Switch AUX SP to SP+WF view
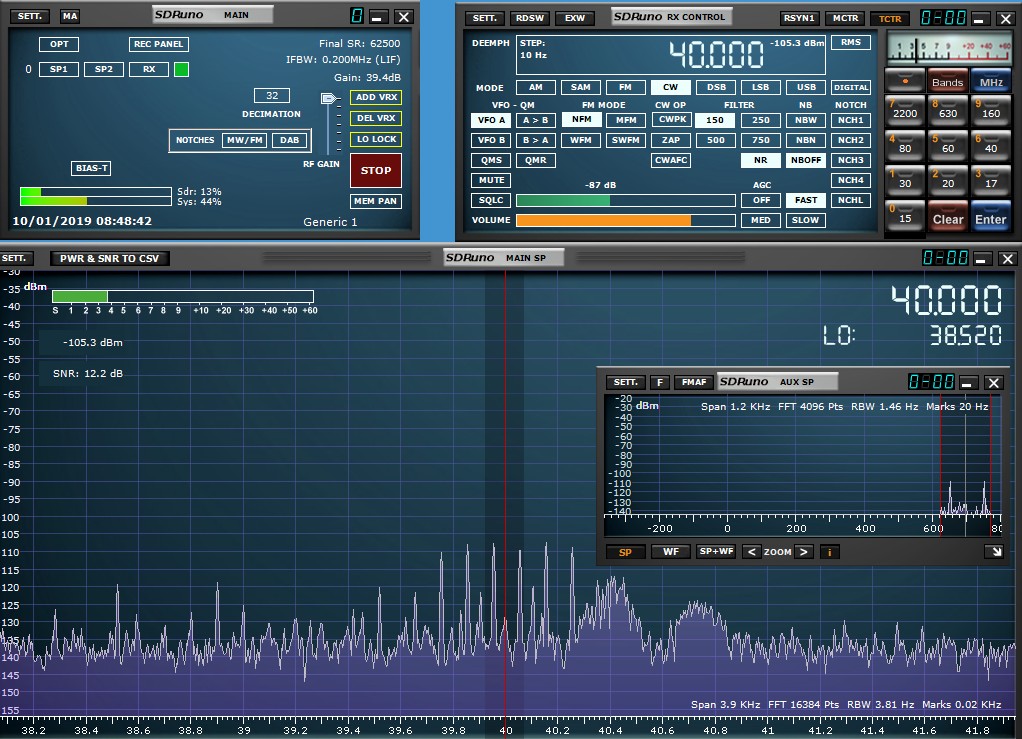Image resolution: width=1022 pixels, height=739 pixels. pos(716,552)
